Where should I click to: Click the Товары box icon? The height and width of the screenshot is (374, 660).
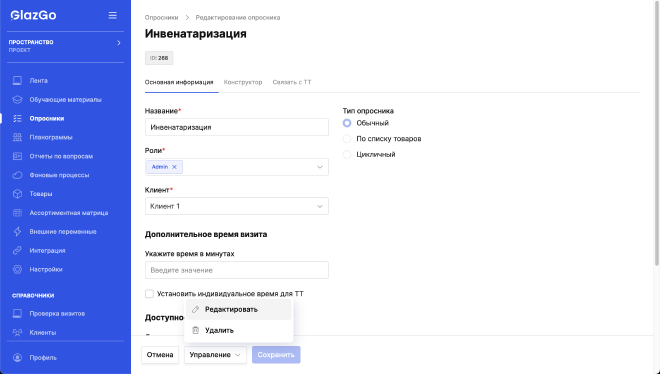coord(17,194)
